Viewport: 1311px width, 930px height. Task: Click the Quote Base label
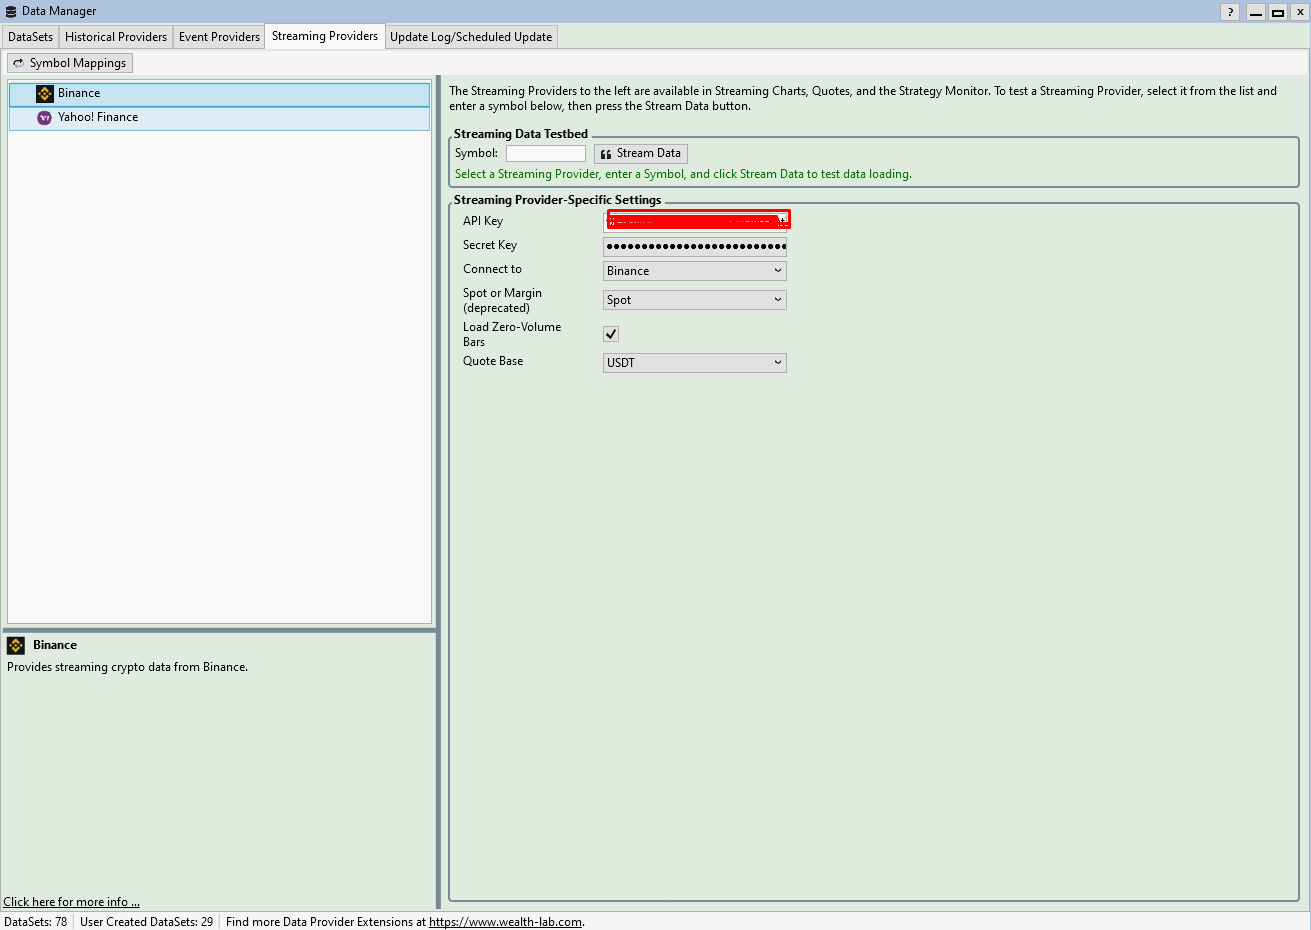coord(493,361)
